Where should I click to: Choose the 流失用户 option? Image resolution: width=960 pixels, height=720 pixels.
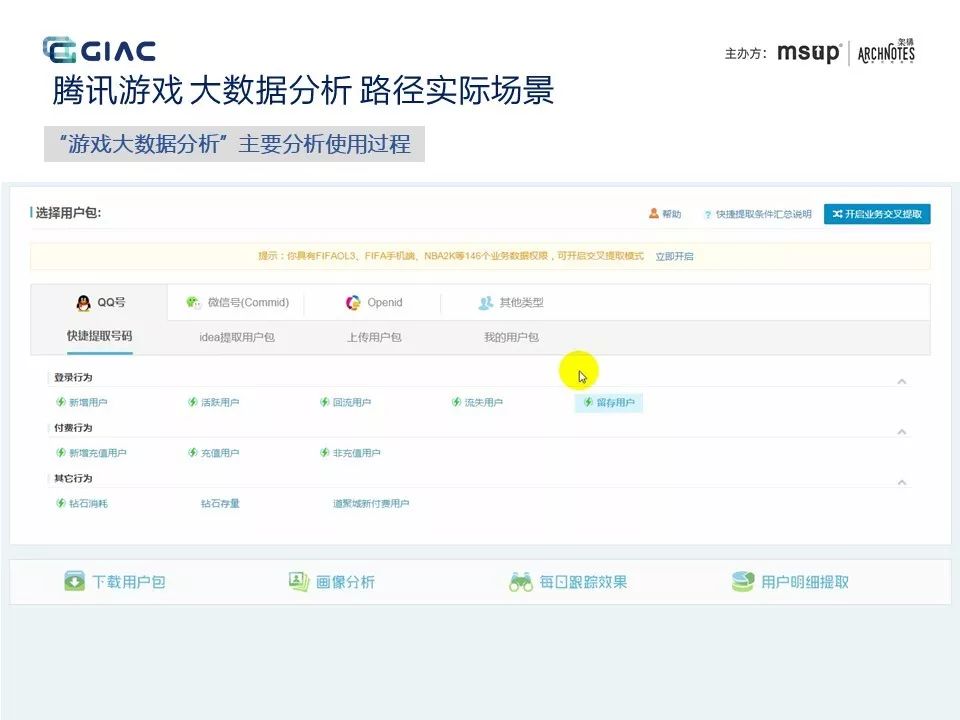(477, 402)
